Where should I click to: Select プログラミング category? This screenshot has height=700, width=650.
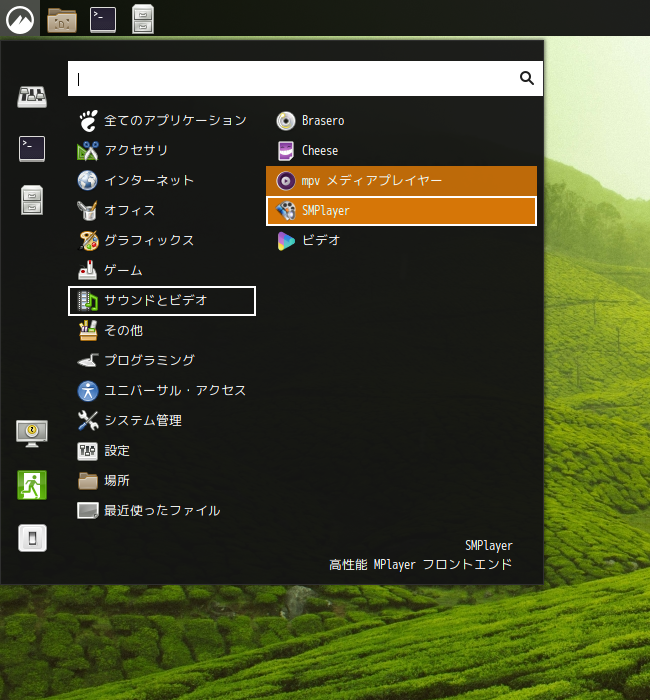tap(162, 360)
